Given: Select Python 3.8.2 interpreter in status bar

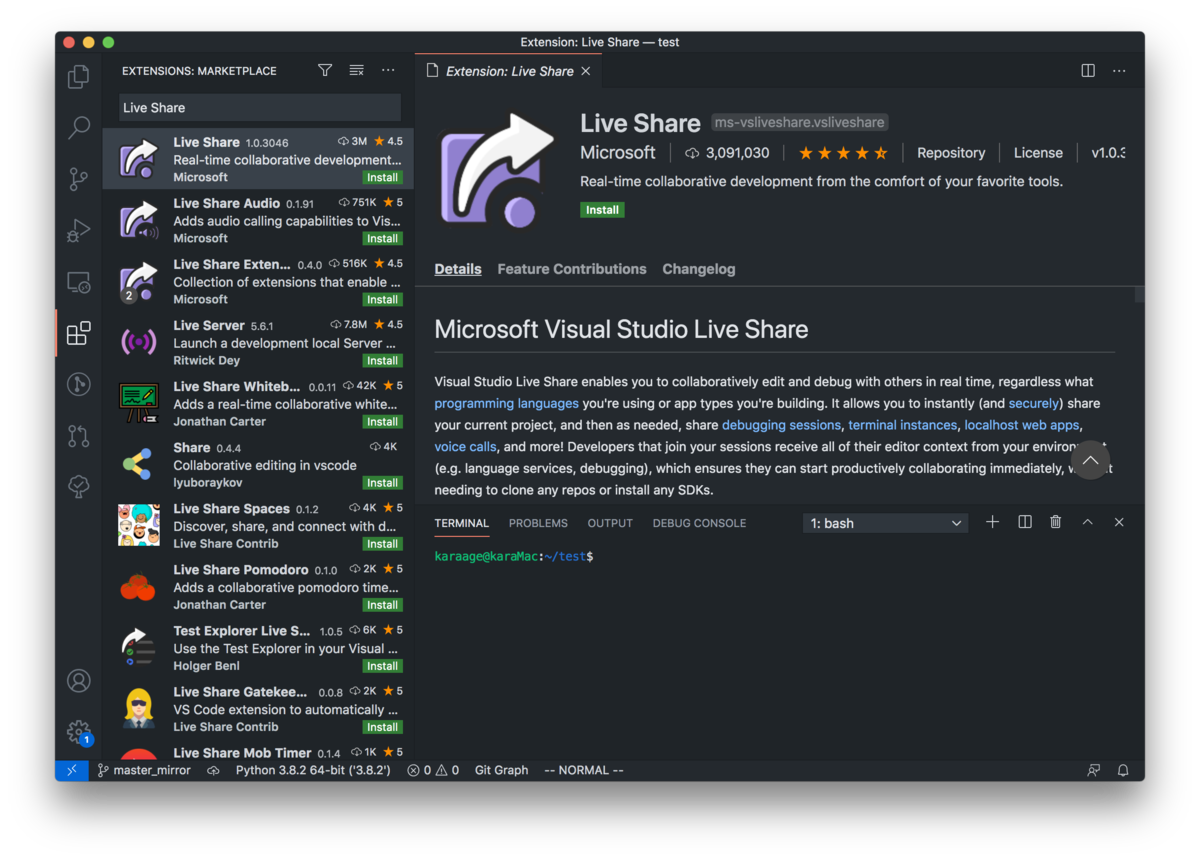Looking at the screenshot, I should tap(313, 770).
